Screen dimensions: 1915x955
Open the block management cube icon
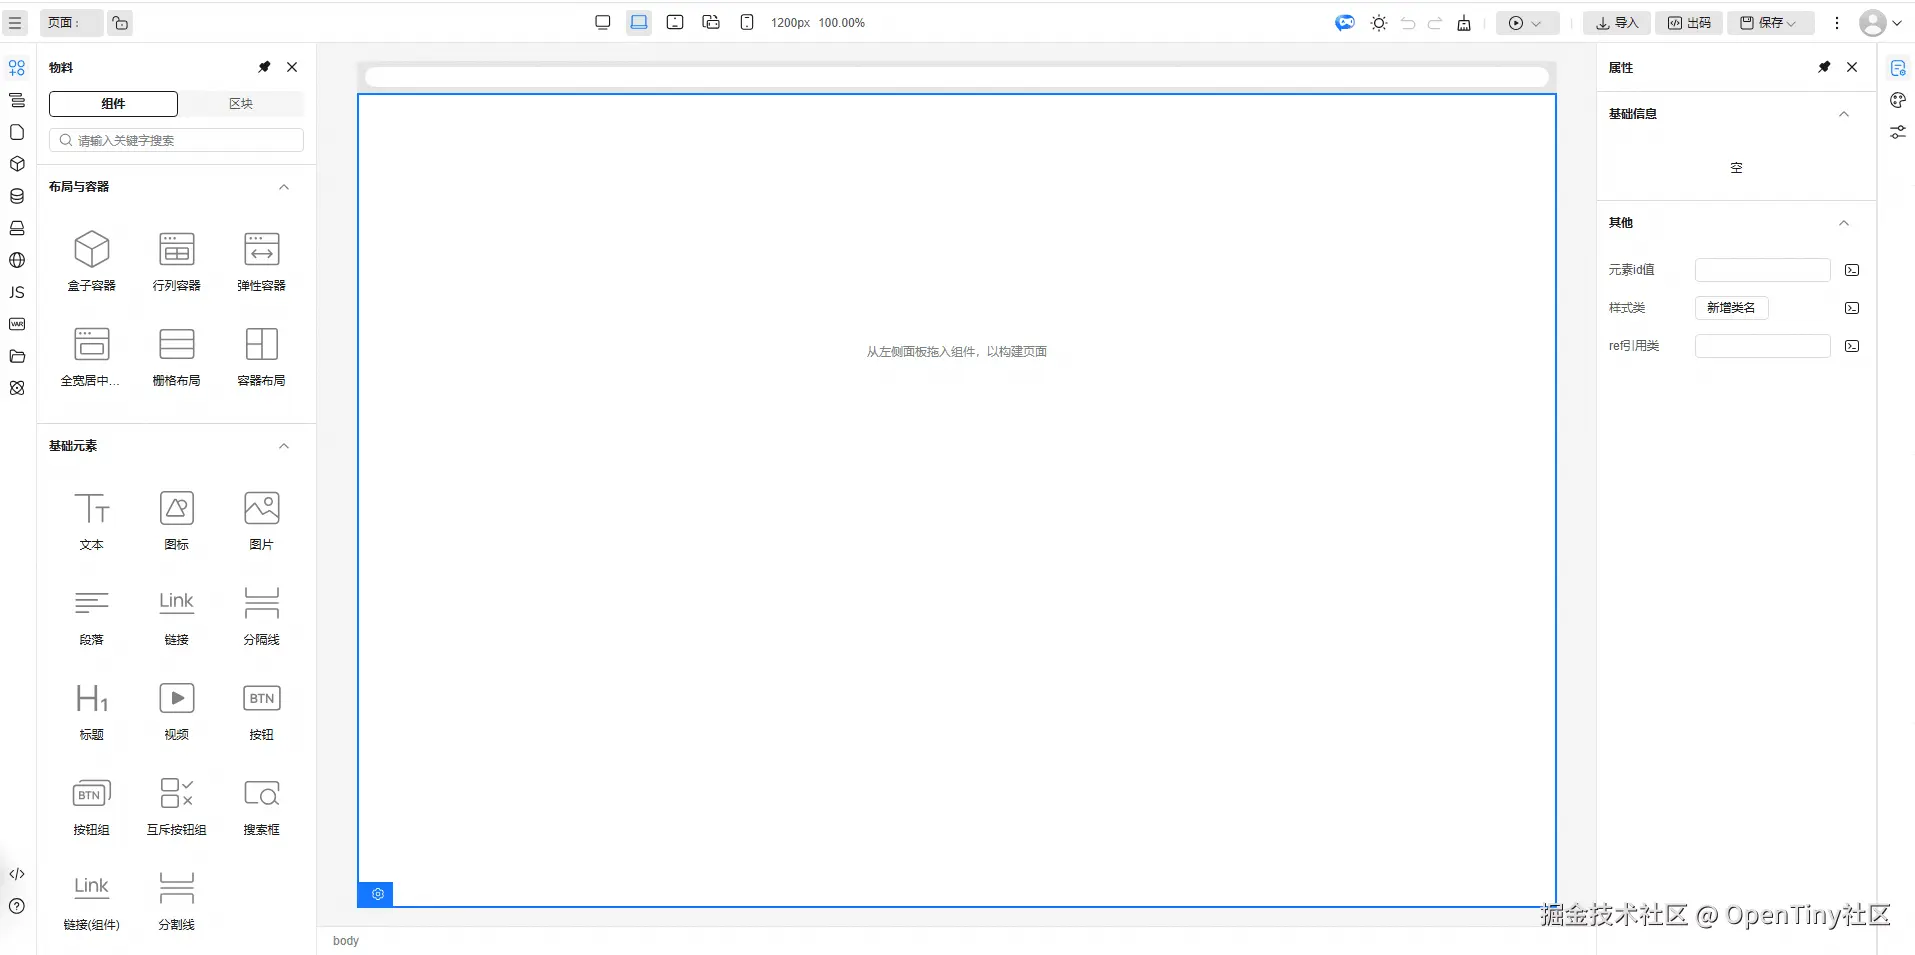click(17, 164)
